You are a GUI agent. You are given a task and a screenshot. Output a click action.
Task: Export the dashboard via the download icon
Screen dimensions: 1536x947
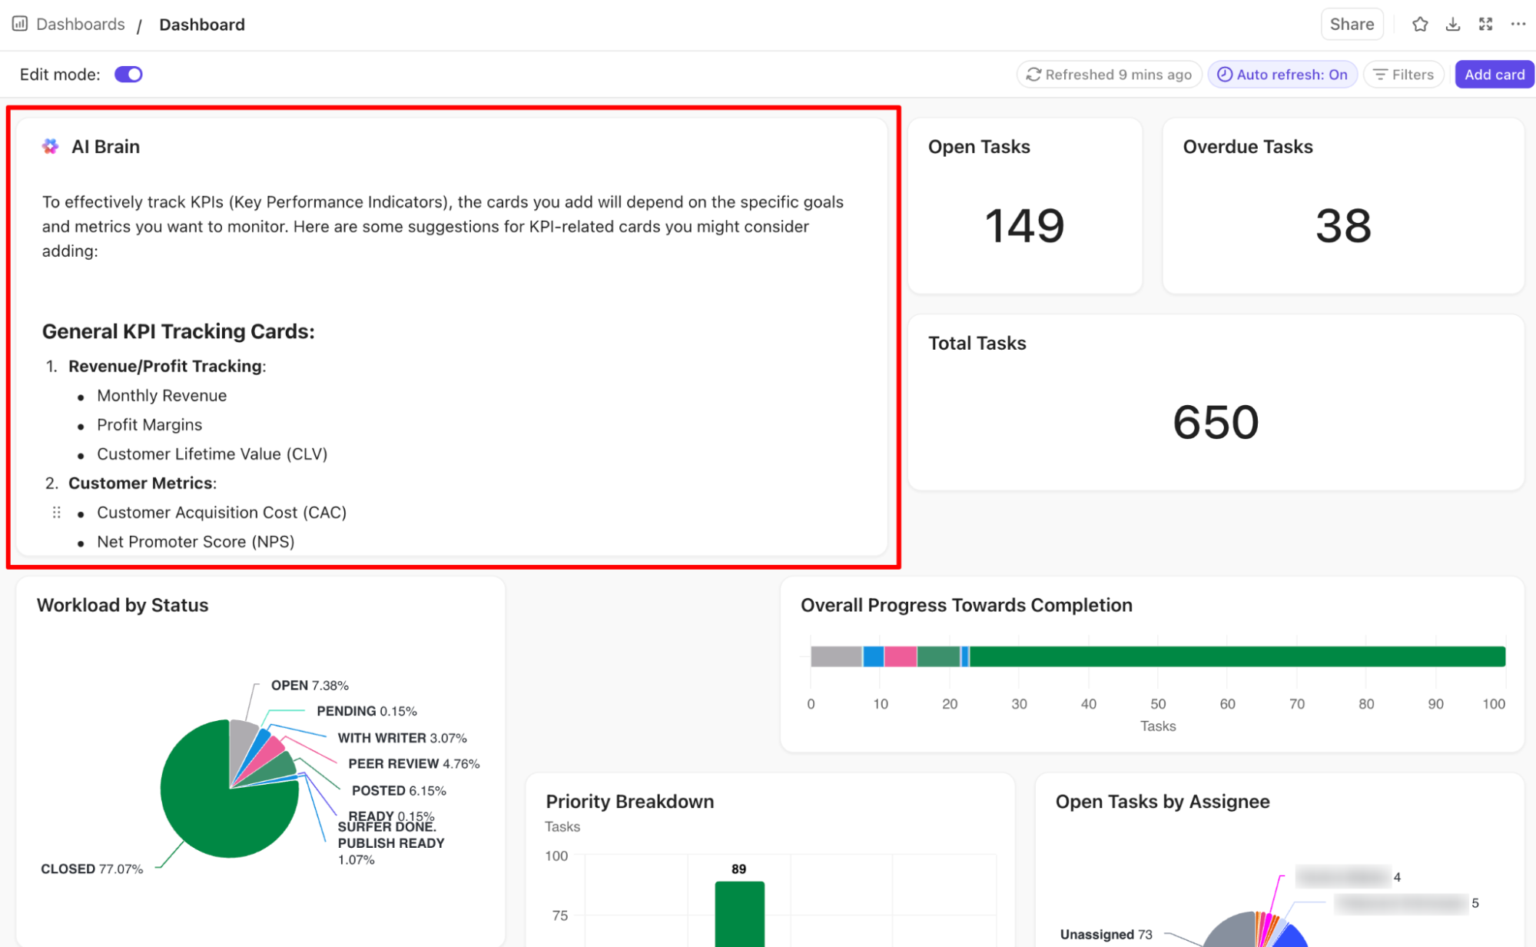(x=1452, y=24)
